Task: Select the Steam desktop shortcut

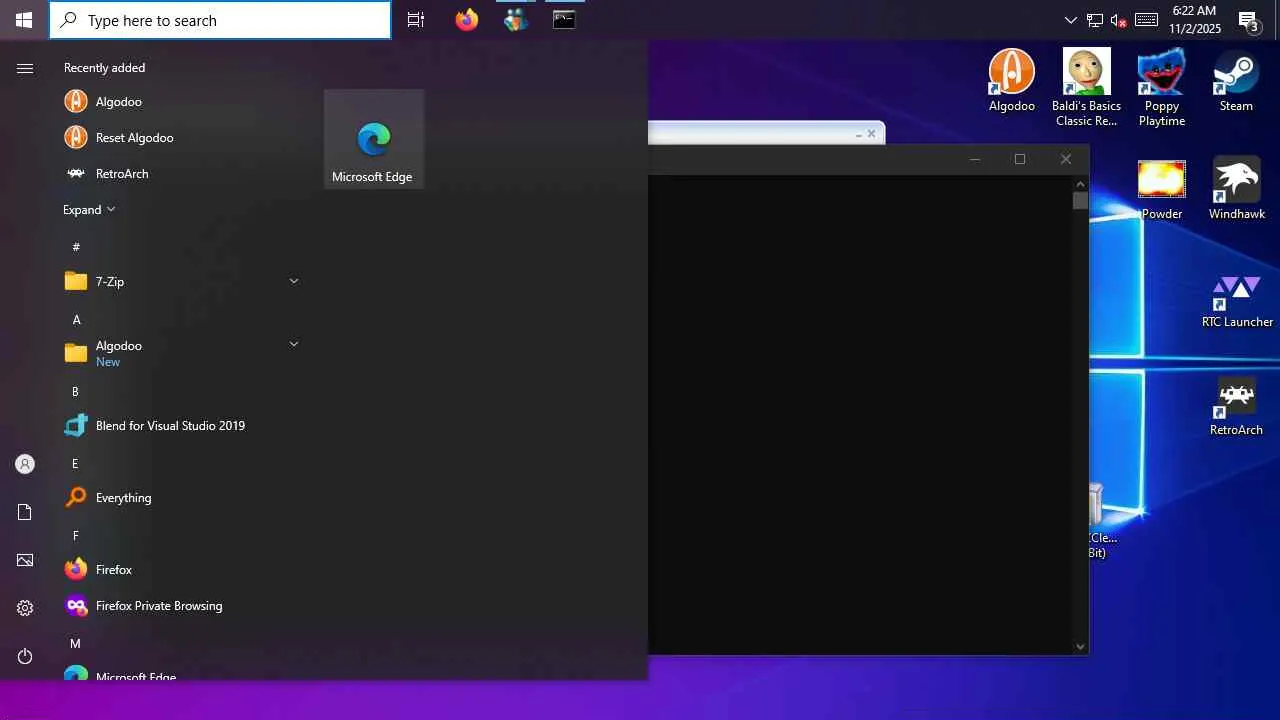Action: point(1236,81)
